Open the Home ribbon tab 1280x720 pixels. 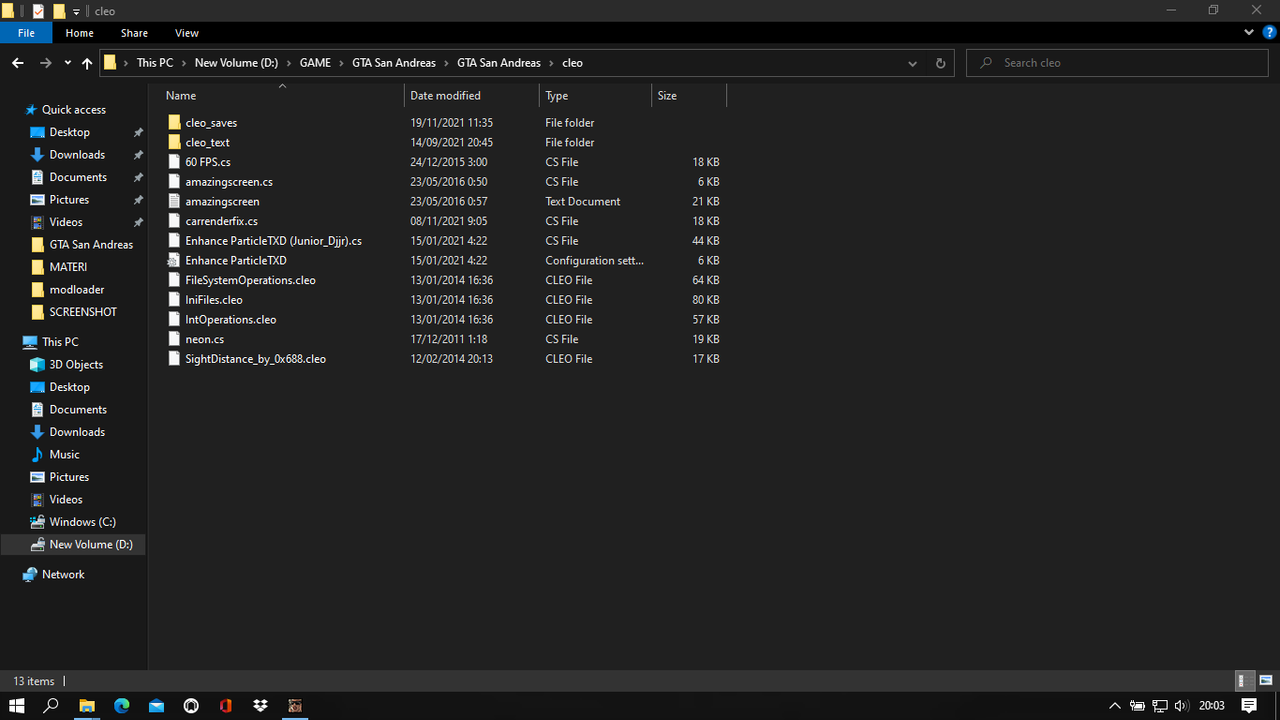[x=80, y=33]
